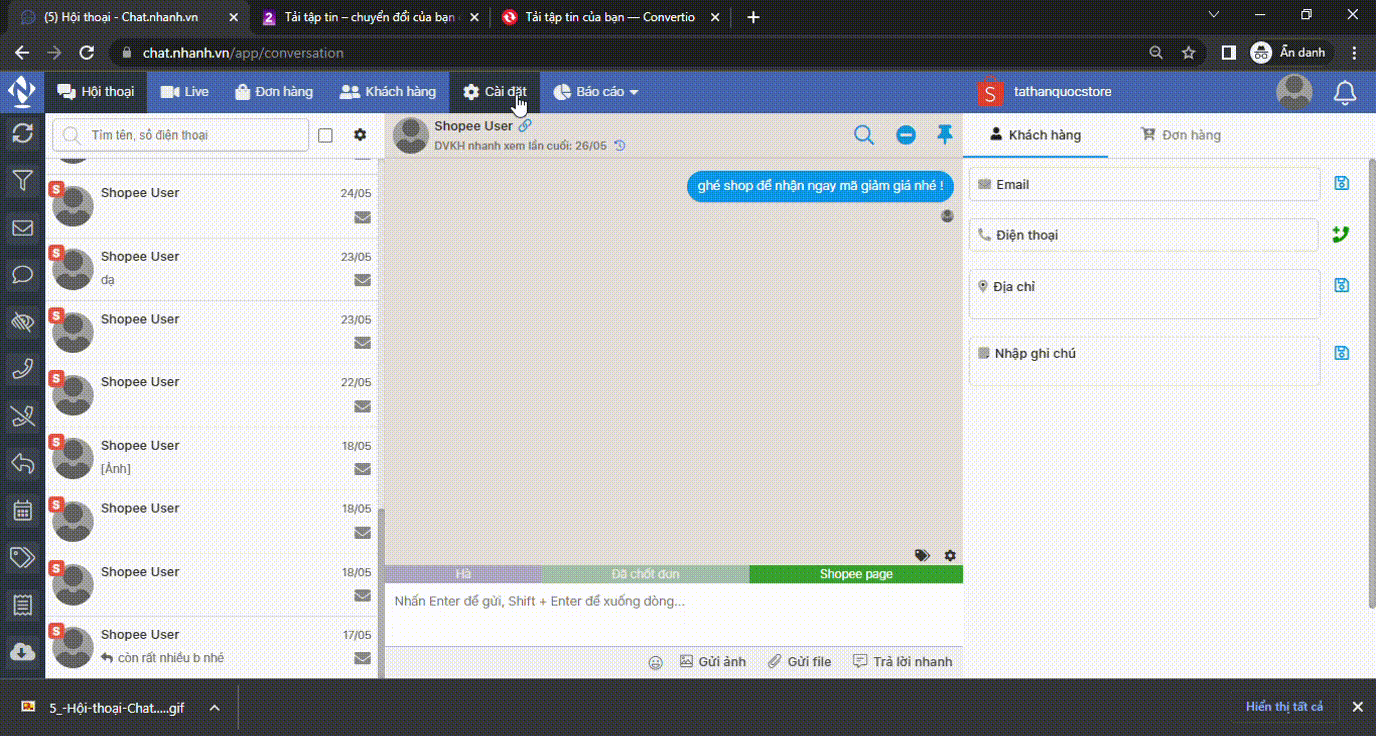Switch to Hội thoại tab
1376x736 pixels.
96,92
